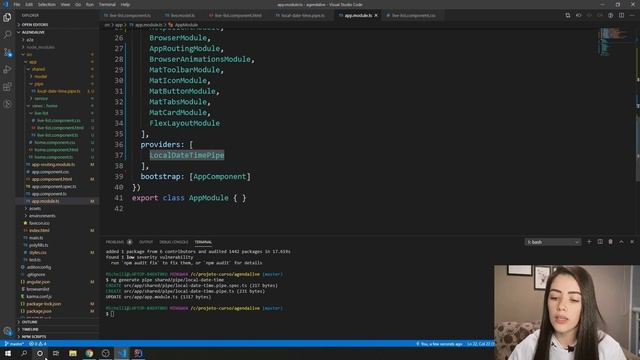Switch to the first live-list.component.ts tab
Screen dimensions: 640x360
click(x=127, y=16)
